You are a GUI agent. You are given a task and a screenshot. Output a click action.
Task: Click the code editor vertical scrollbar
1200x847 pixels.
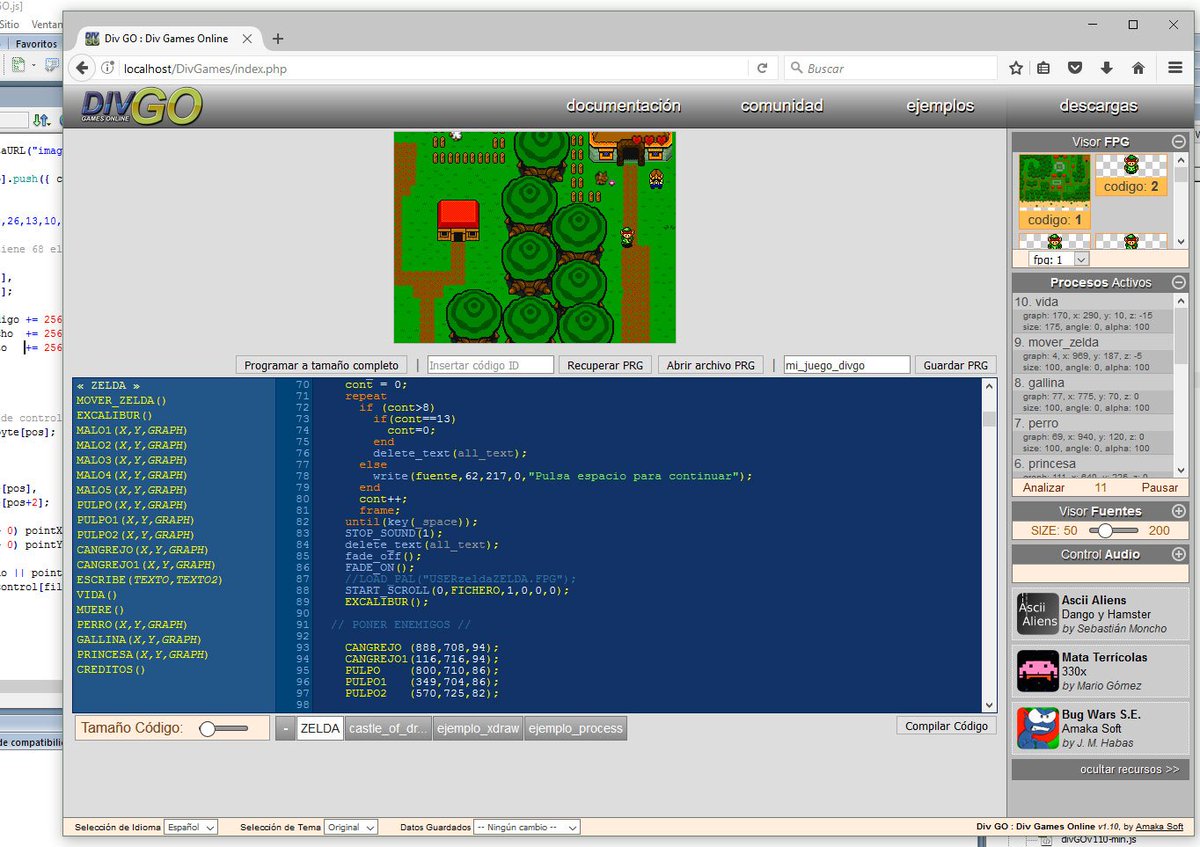989,545
